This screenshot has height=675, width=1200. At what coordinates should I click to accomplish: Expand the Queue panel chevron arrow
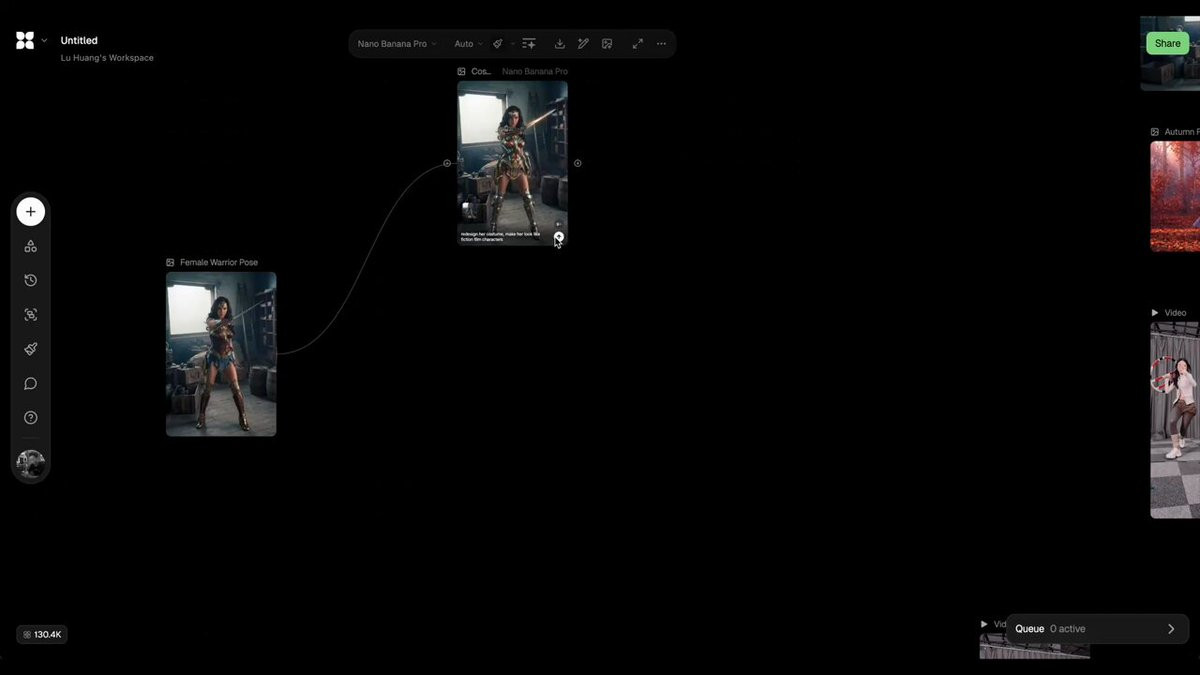[x=1171, y=629]
